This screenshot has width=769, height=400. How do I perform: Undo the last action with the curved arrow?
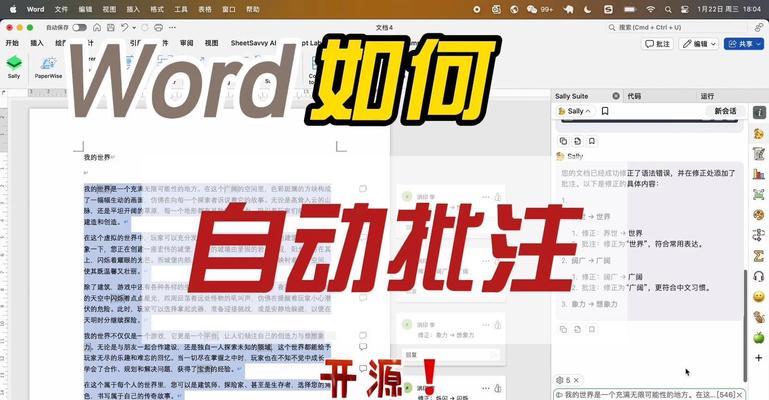tap(125, 27)
